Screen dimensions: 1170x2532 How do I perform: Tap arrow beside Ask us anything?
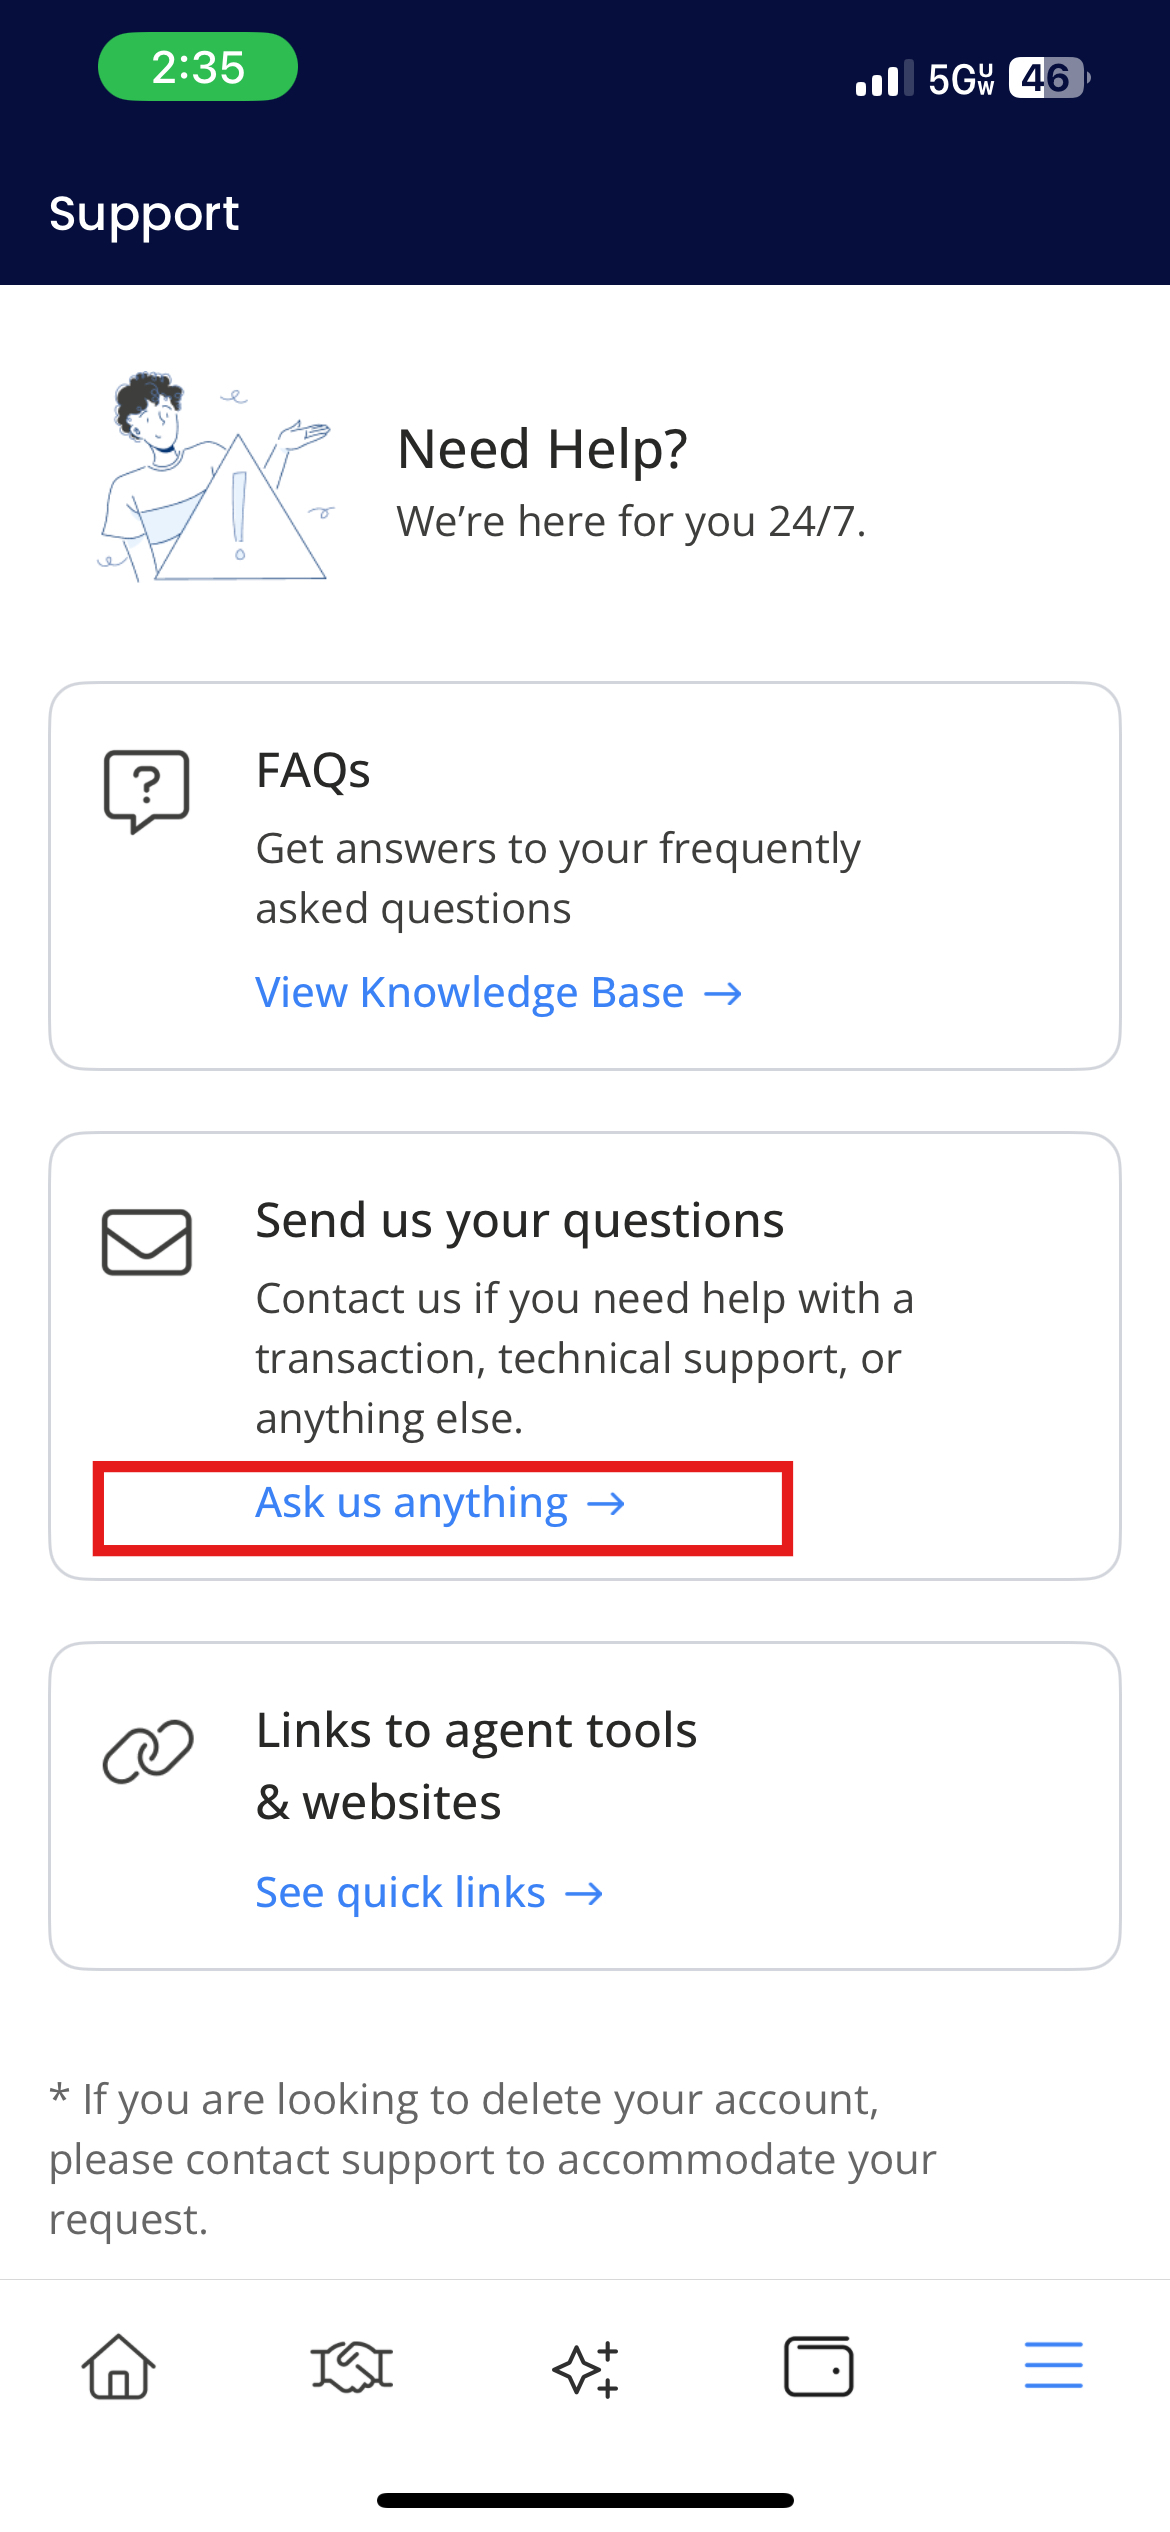coord(606,1504)
